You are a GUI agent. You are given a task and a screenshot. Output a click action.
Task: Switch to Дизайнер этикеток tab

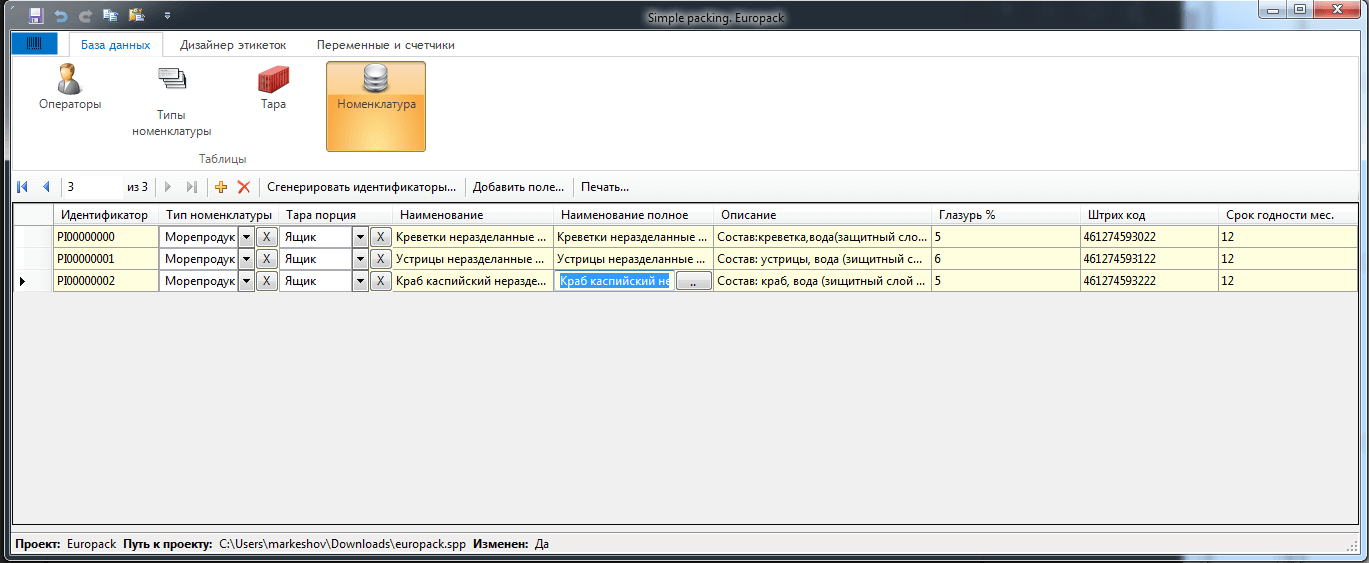[233, 45]
